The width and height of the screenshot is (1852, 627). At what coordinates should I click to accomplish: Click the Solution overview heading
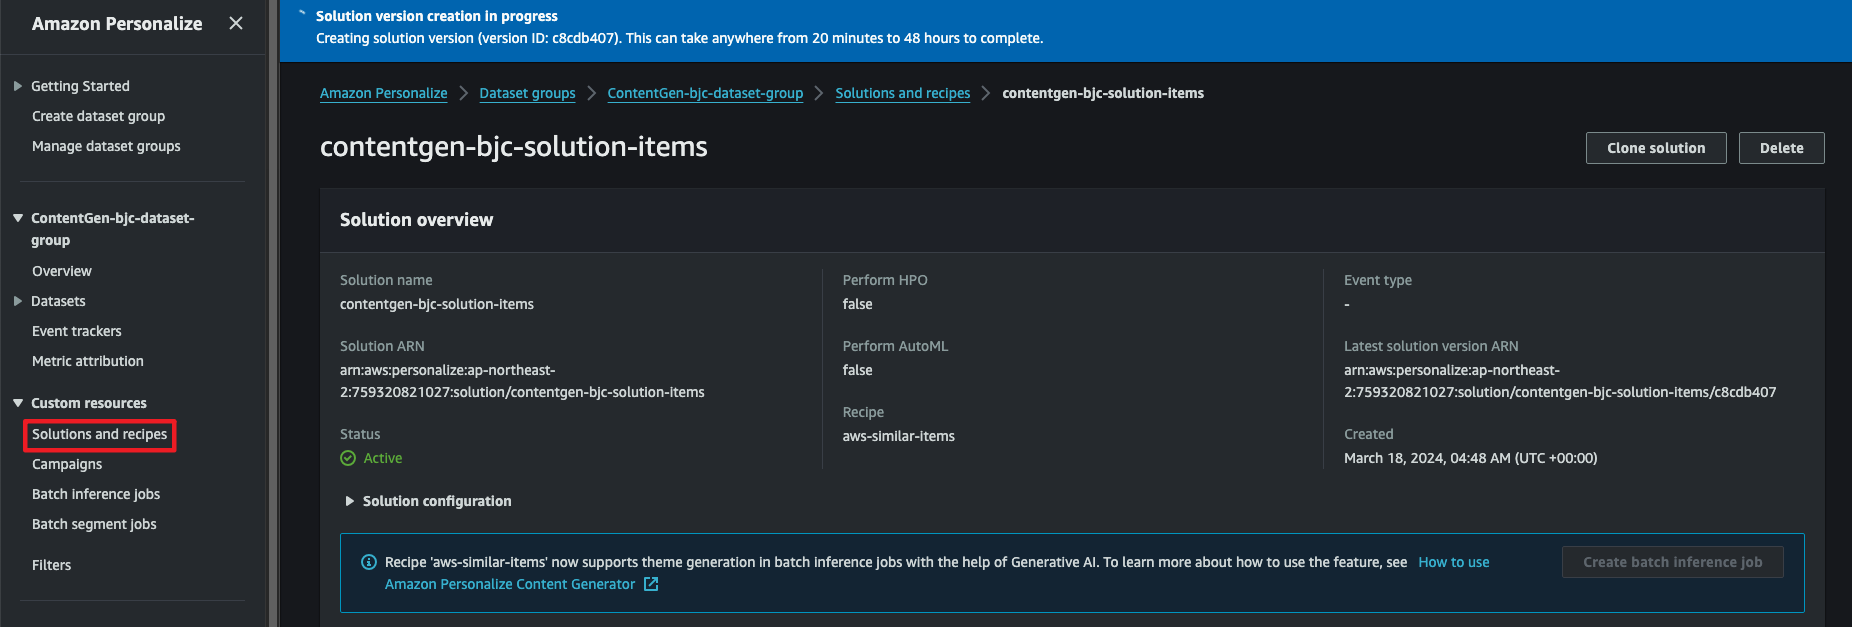point(417,220)
